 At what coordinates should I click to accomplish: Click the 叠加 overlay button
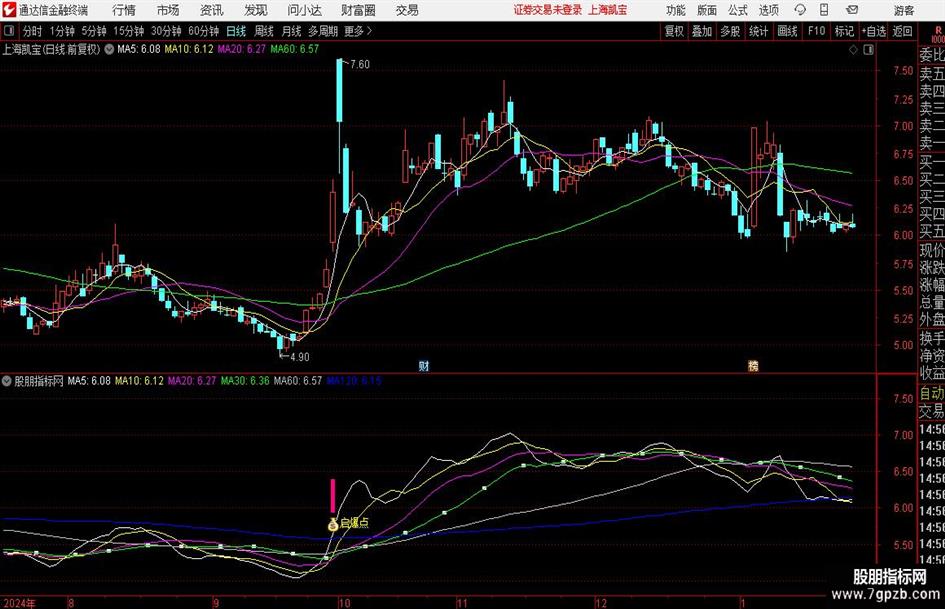point(702,31)
